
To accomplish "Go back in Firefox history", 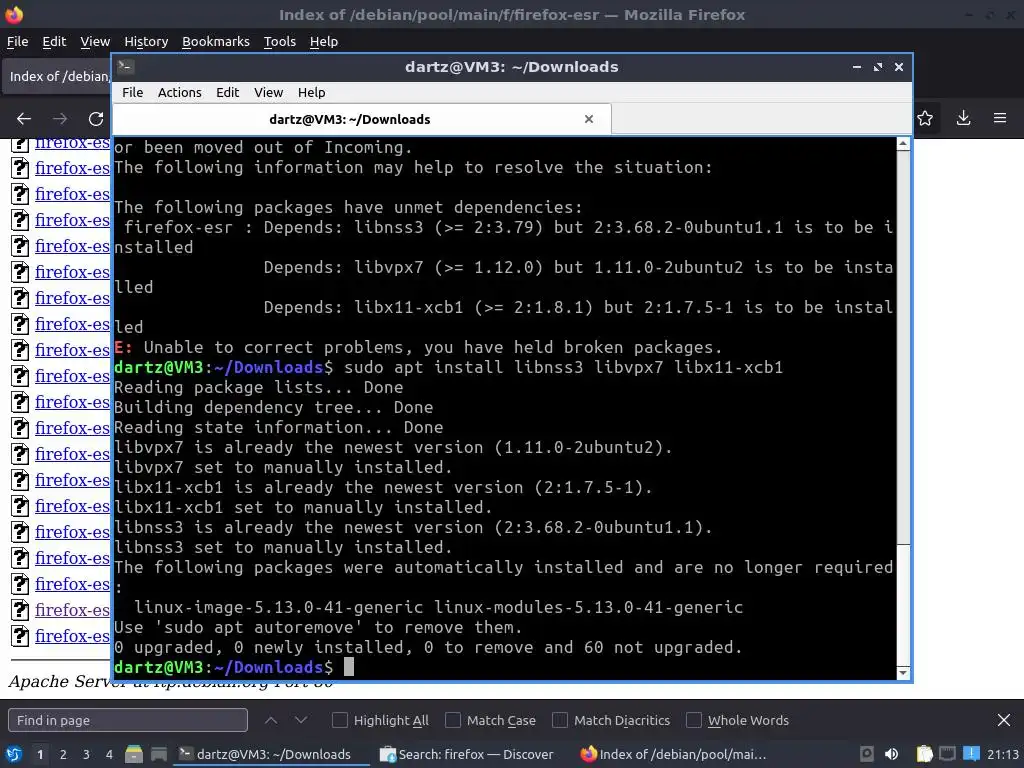I will pyautogui.click(x=24, y=118).
